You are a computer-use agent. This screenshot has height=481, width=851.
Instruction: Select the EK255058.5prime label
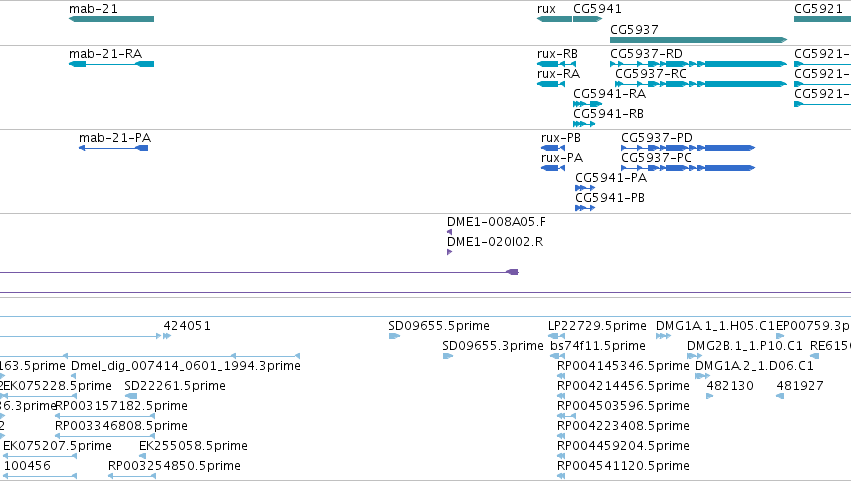tap(193, 446)
